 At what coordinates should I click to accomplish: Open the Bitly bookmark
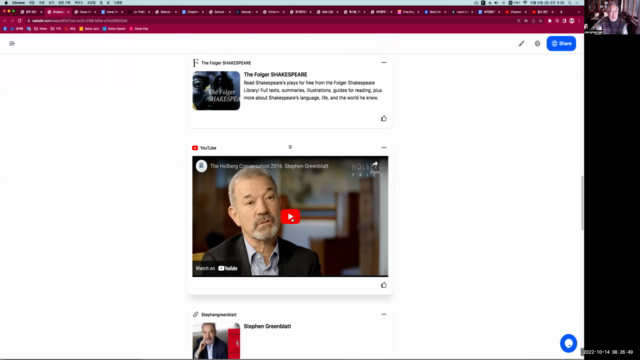click(x=71, y=29)
